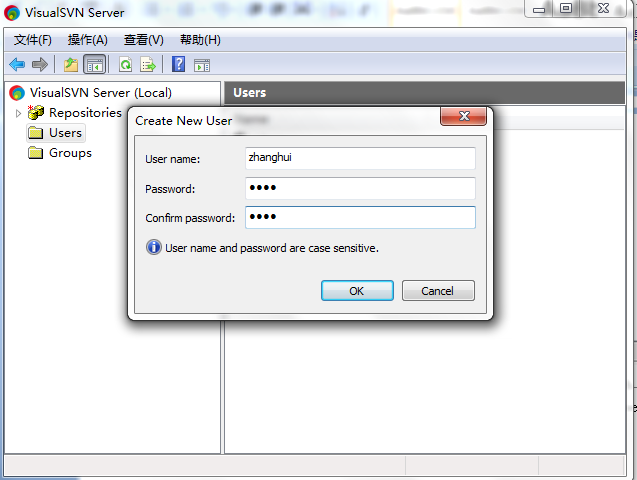Click the Confirm password input field

(x=360, y=217)
